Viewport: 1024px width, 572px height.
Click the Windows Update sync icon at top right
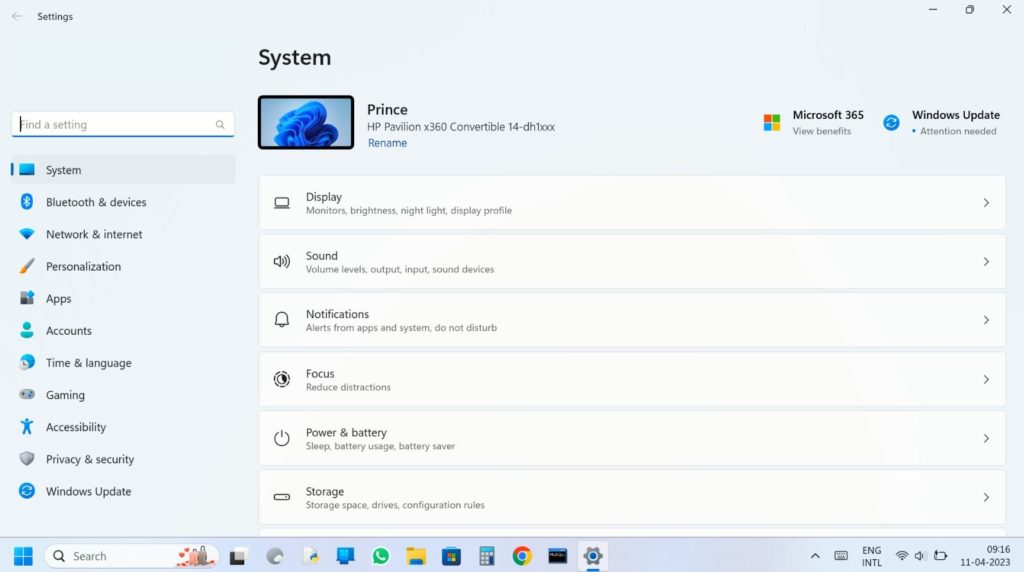(891, 122)
